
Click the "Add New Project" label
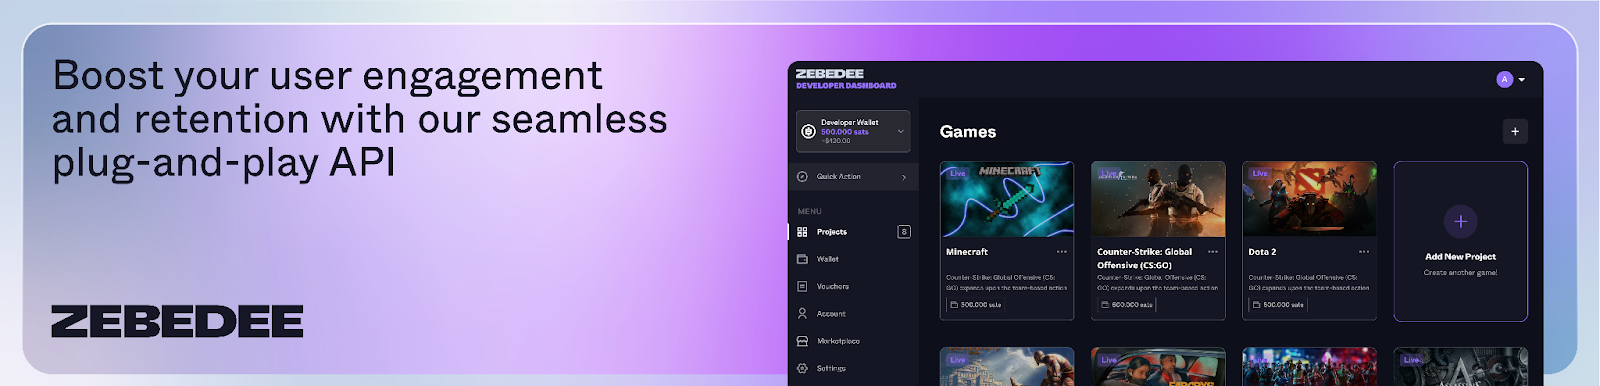click(1460, 257)
